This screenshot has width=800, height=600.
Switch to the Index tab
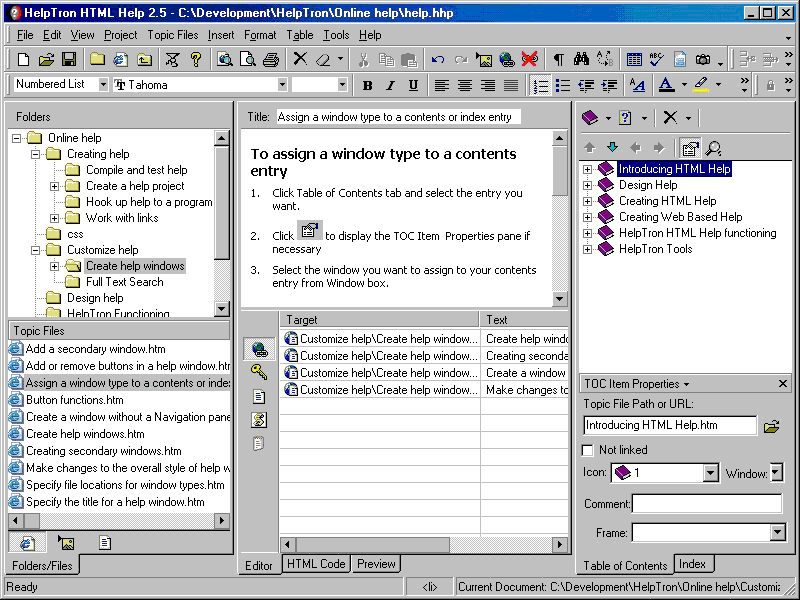pos(692,564)
